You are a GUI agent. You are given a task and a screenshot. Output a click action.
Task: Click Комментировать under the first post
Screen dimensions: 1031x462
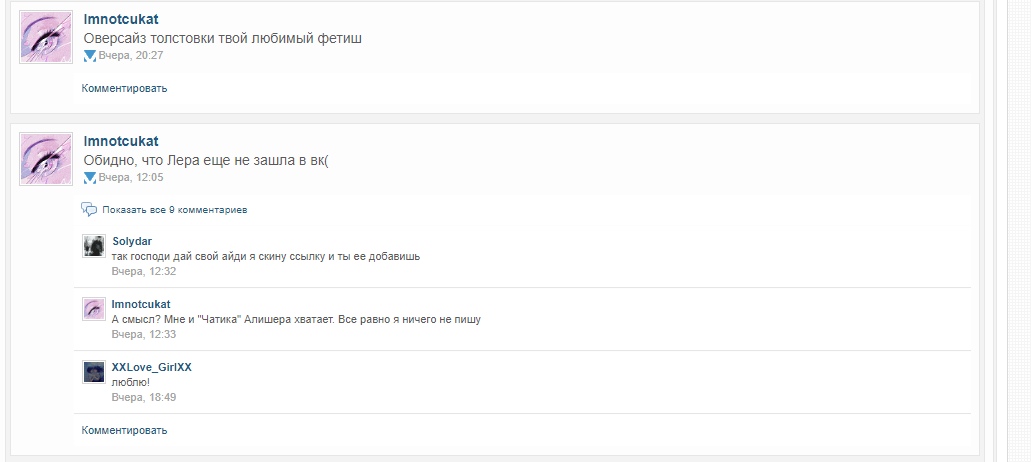click(124, 88)
